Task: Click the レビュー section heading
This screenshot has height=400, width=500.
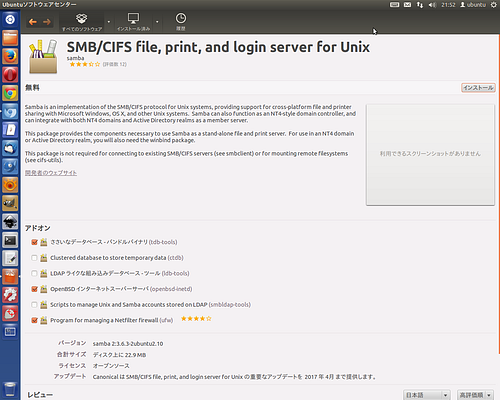Action: [x=40, y=395]
